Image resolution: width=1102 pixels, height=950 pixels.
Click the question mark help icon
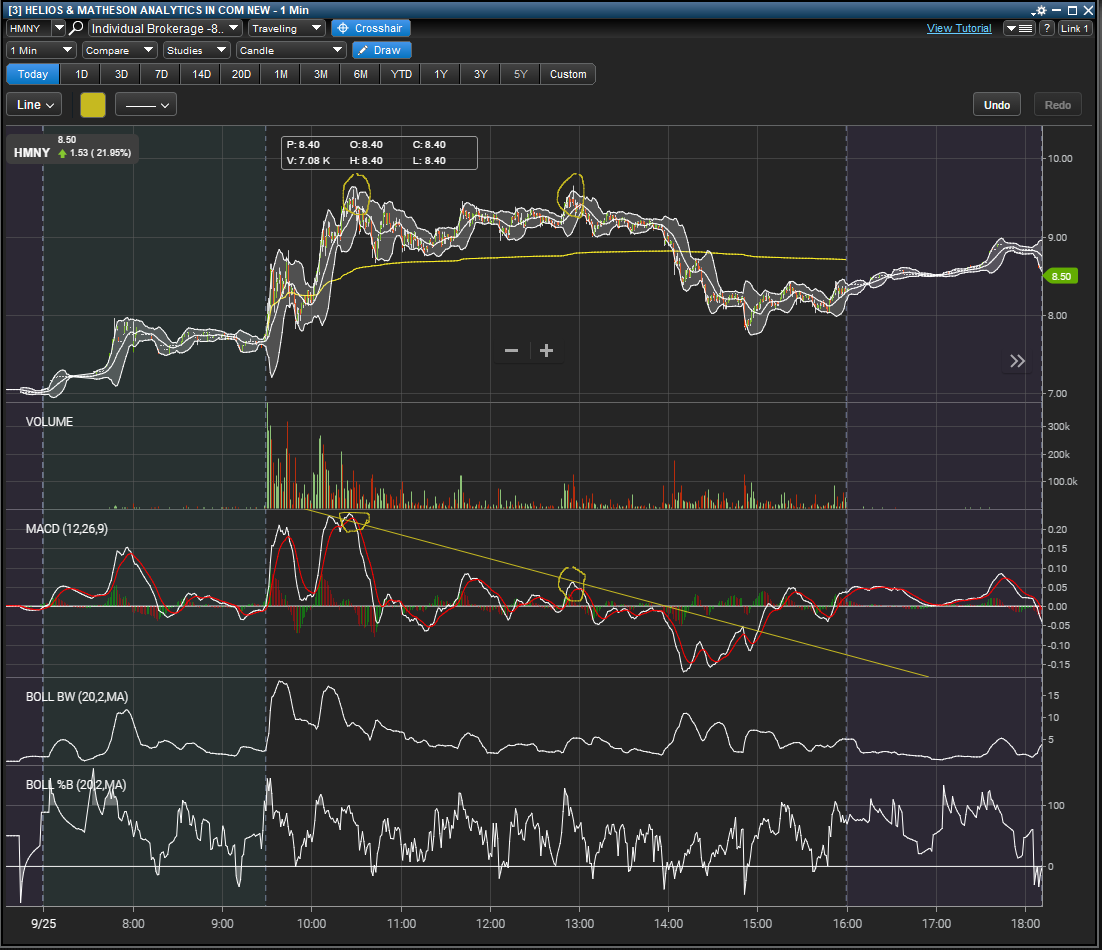tap(1047, 28)
